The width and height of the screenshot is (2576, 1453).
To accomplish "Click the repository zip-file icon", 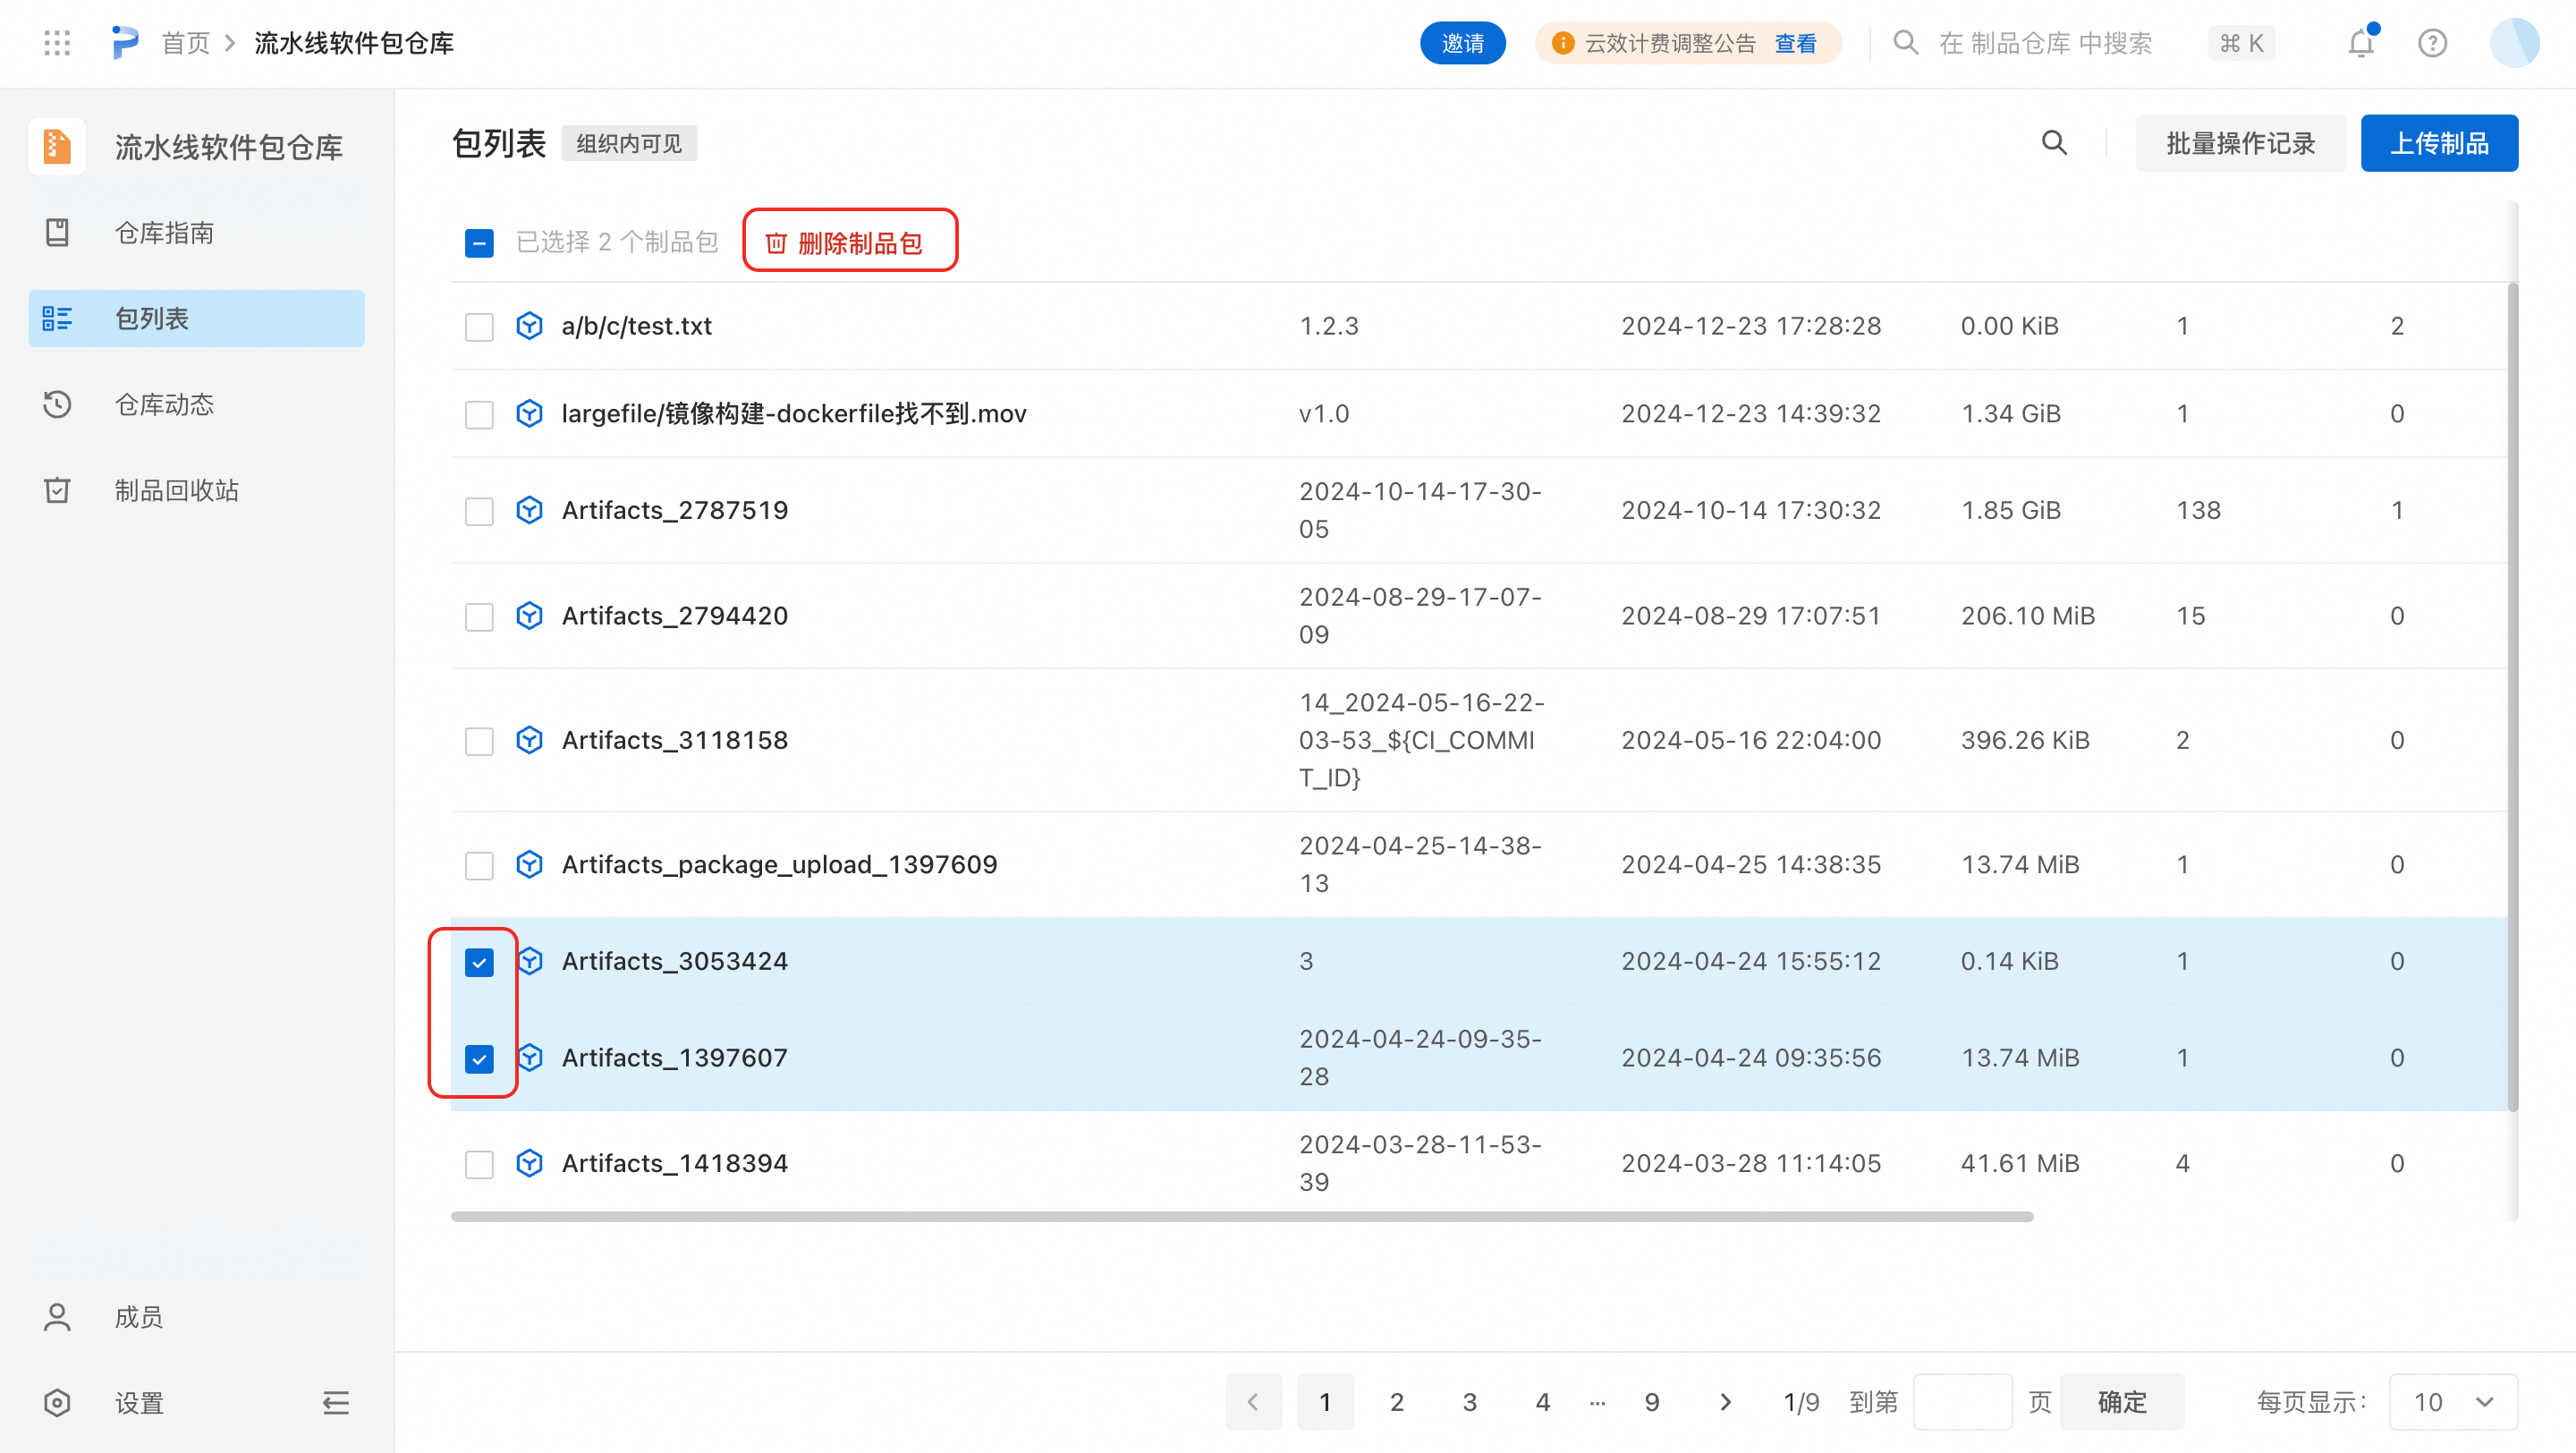I will point(57,147).
